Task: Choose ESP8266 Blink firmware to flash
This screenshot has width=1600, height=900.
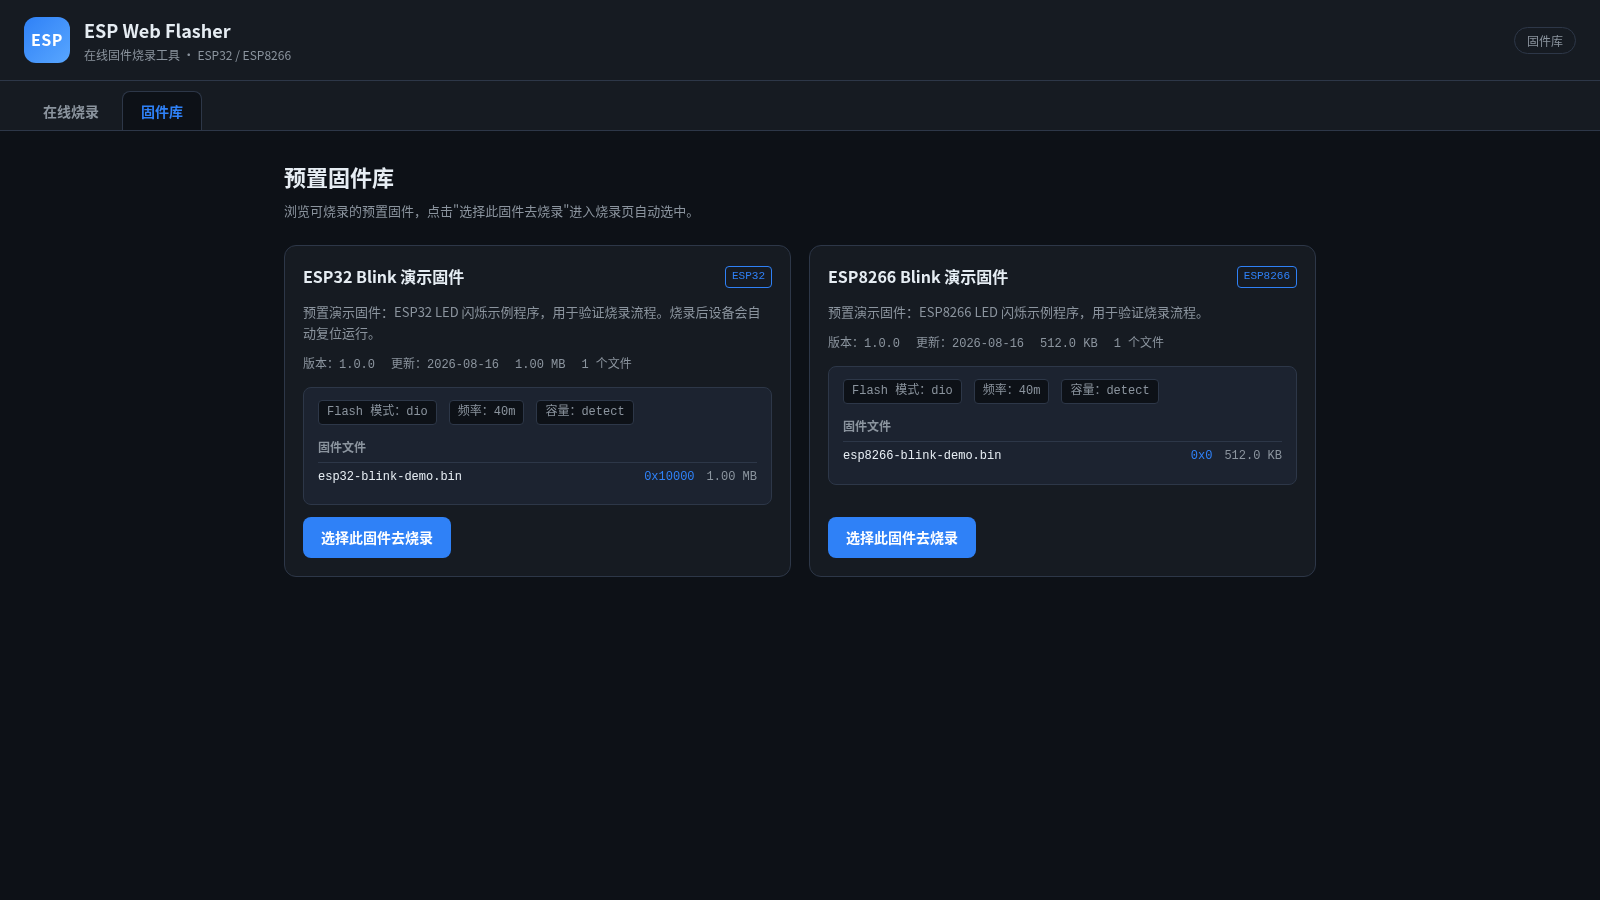Action: [902, 538]
